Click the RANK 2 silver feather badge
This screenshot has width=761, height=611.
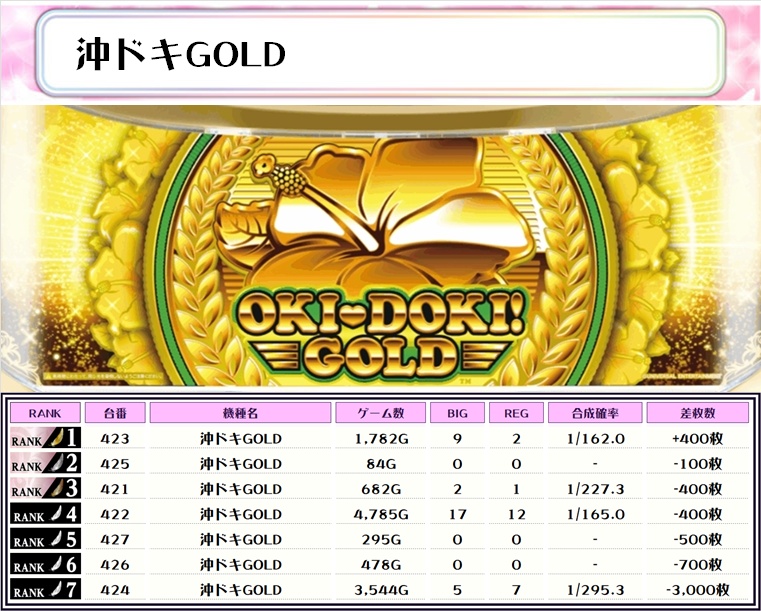45,463
